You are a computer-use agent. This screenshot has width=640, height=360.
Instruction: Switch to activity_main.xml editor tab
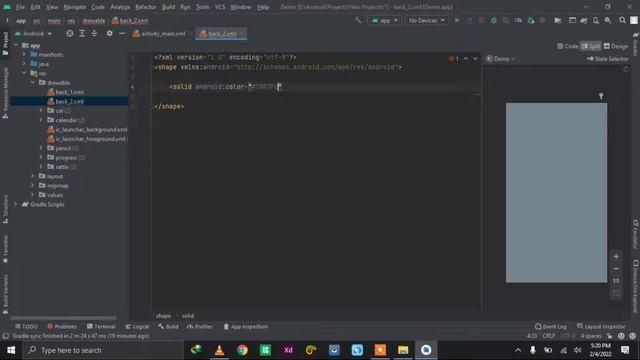click(159, 33)
